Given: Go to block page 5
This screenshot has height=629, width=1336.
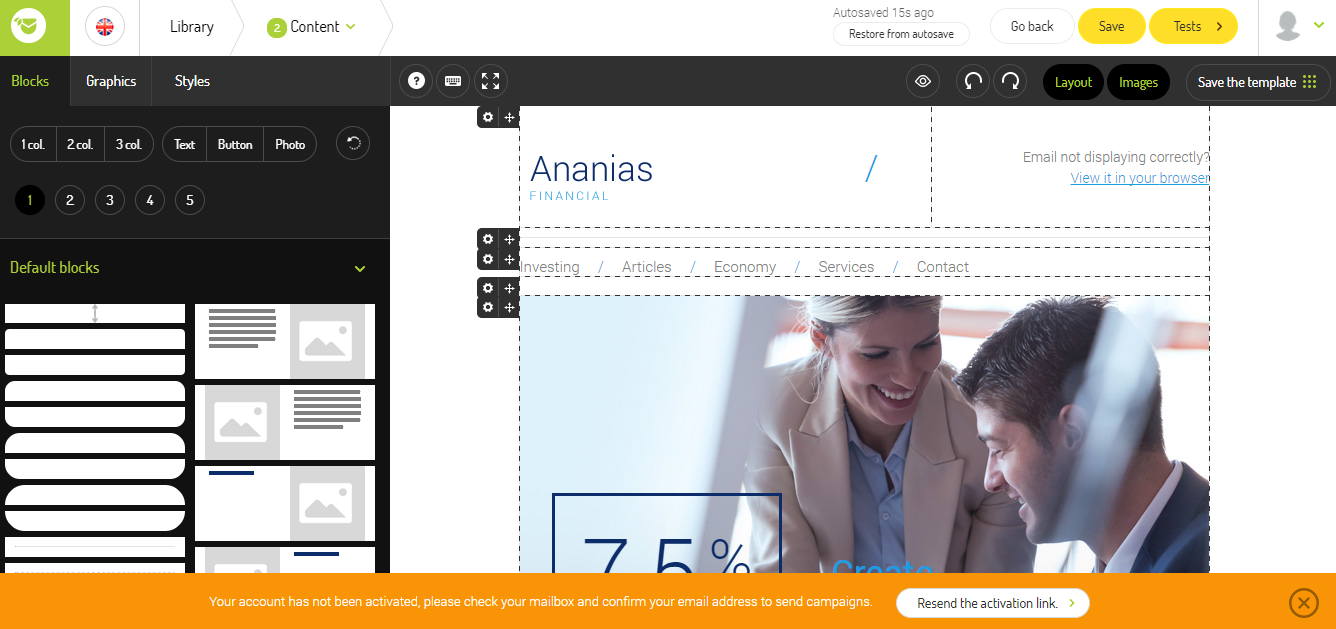Looking at the screenshot, I should tap(190, 200).
